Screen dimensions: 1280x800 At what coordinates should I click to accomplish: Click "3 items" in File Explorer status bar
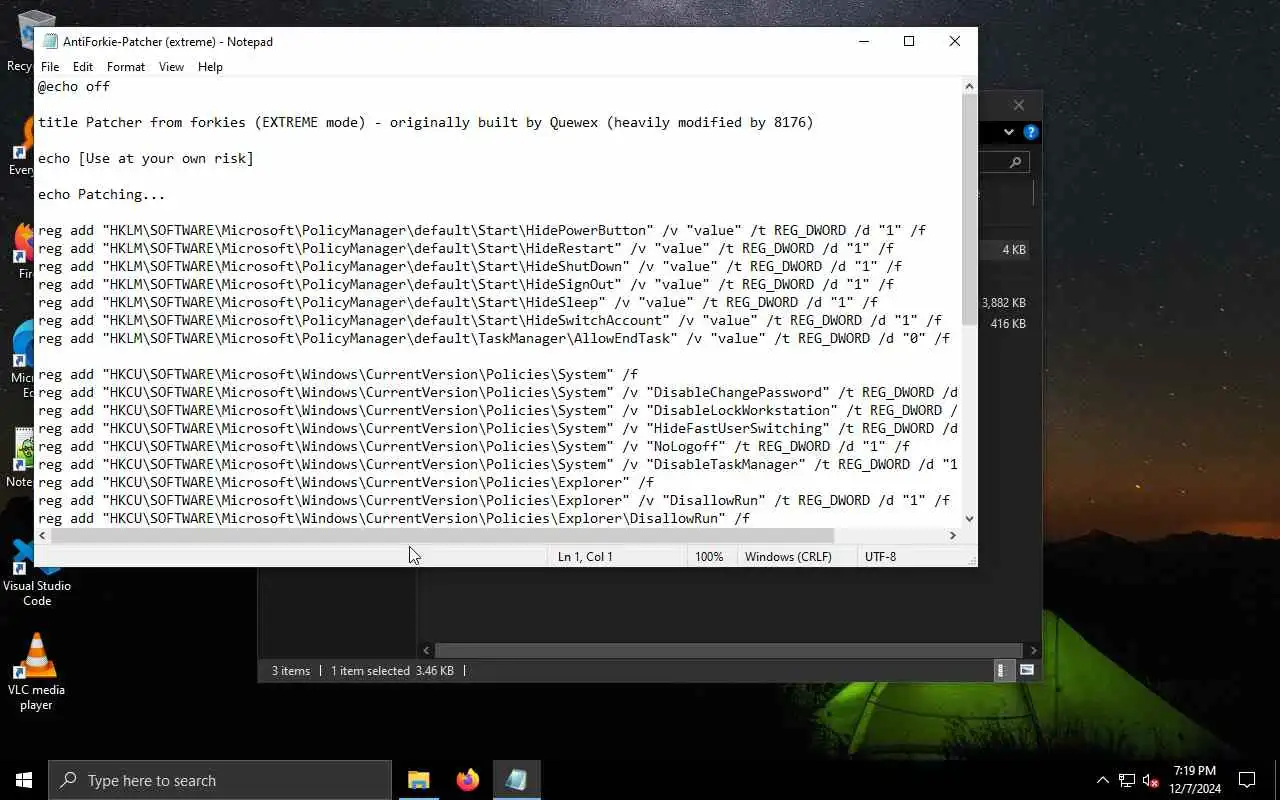point(291,671)
